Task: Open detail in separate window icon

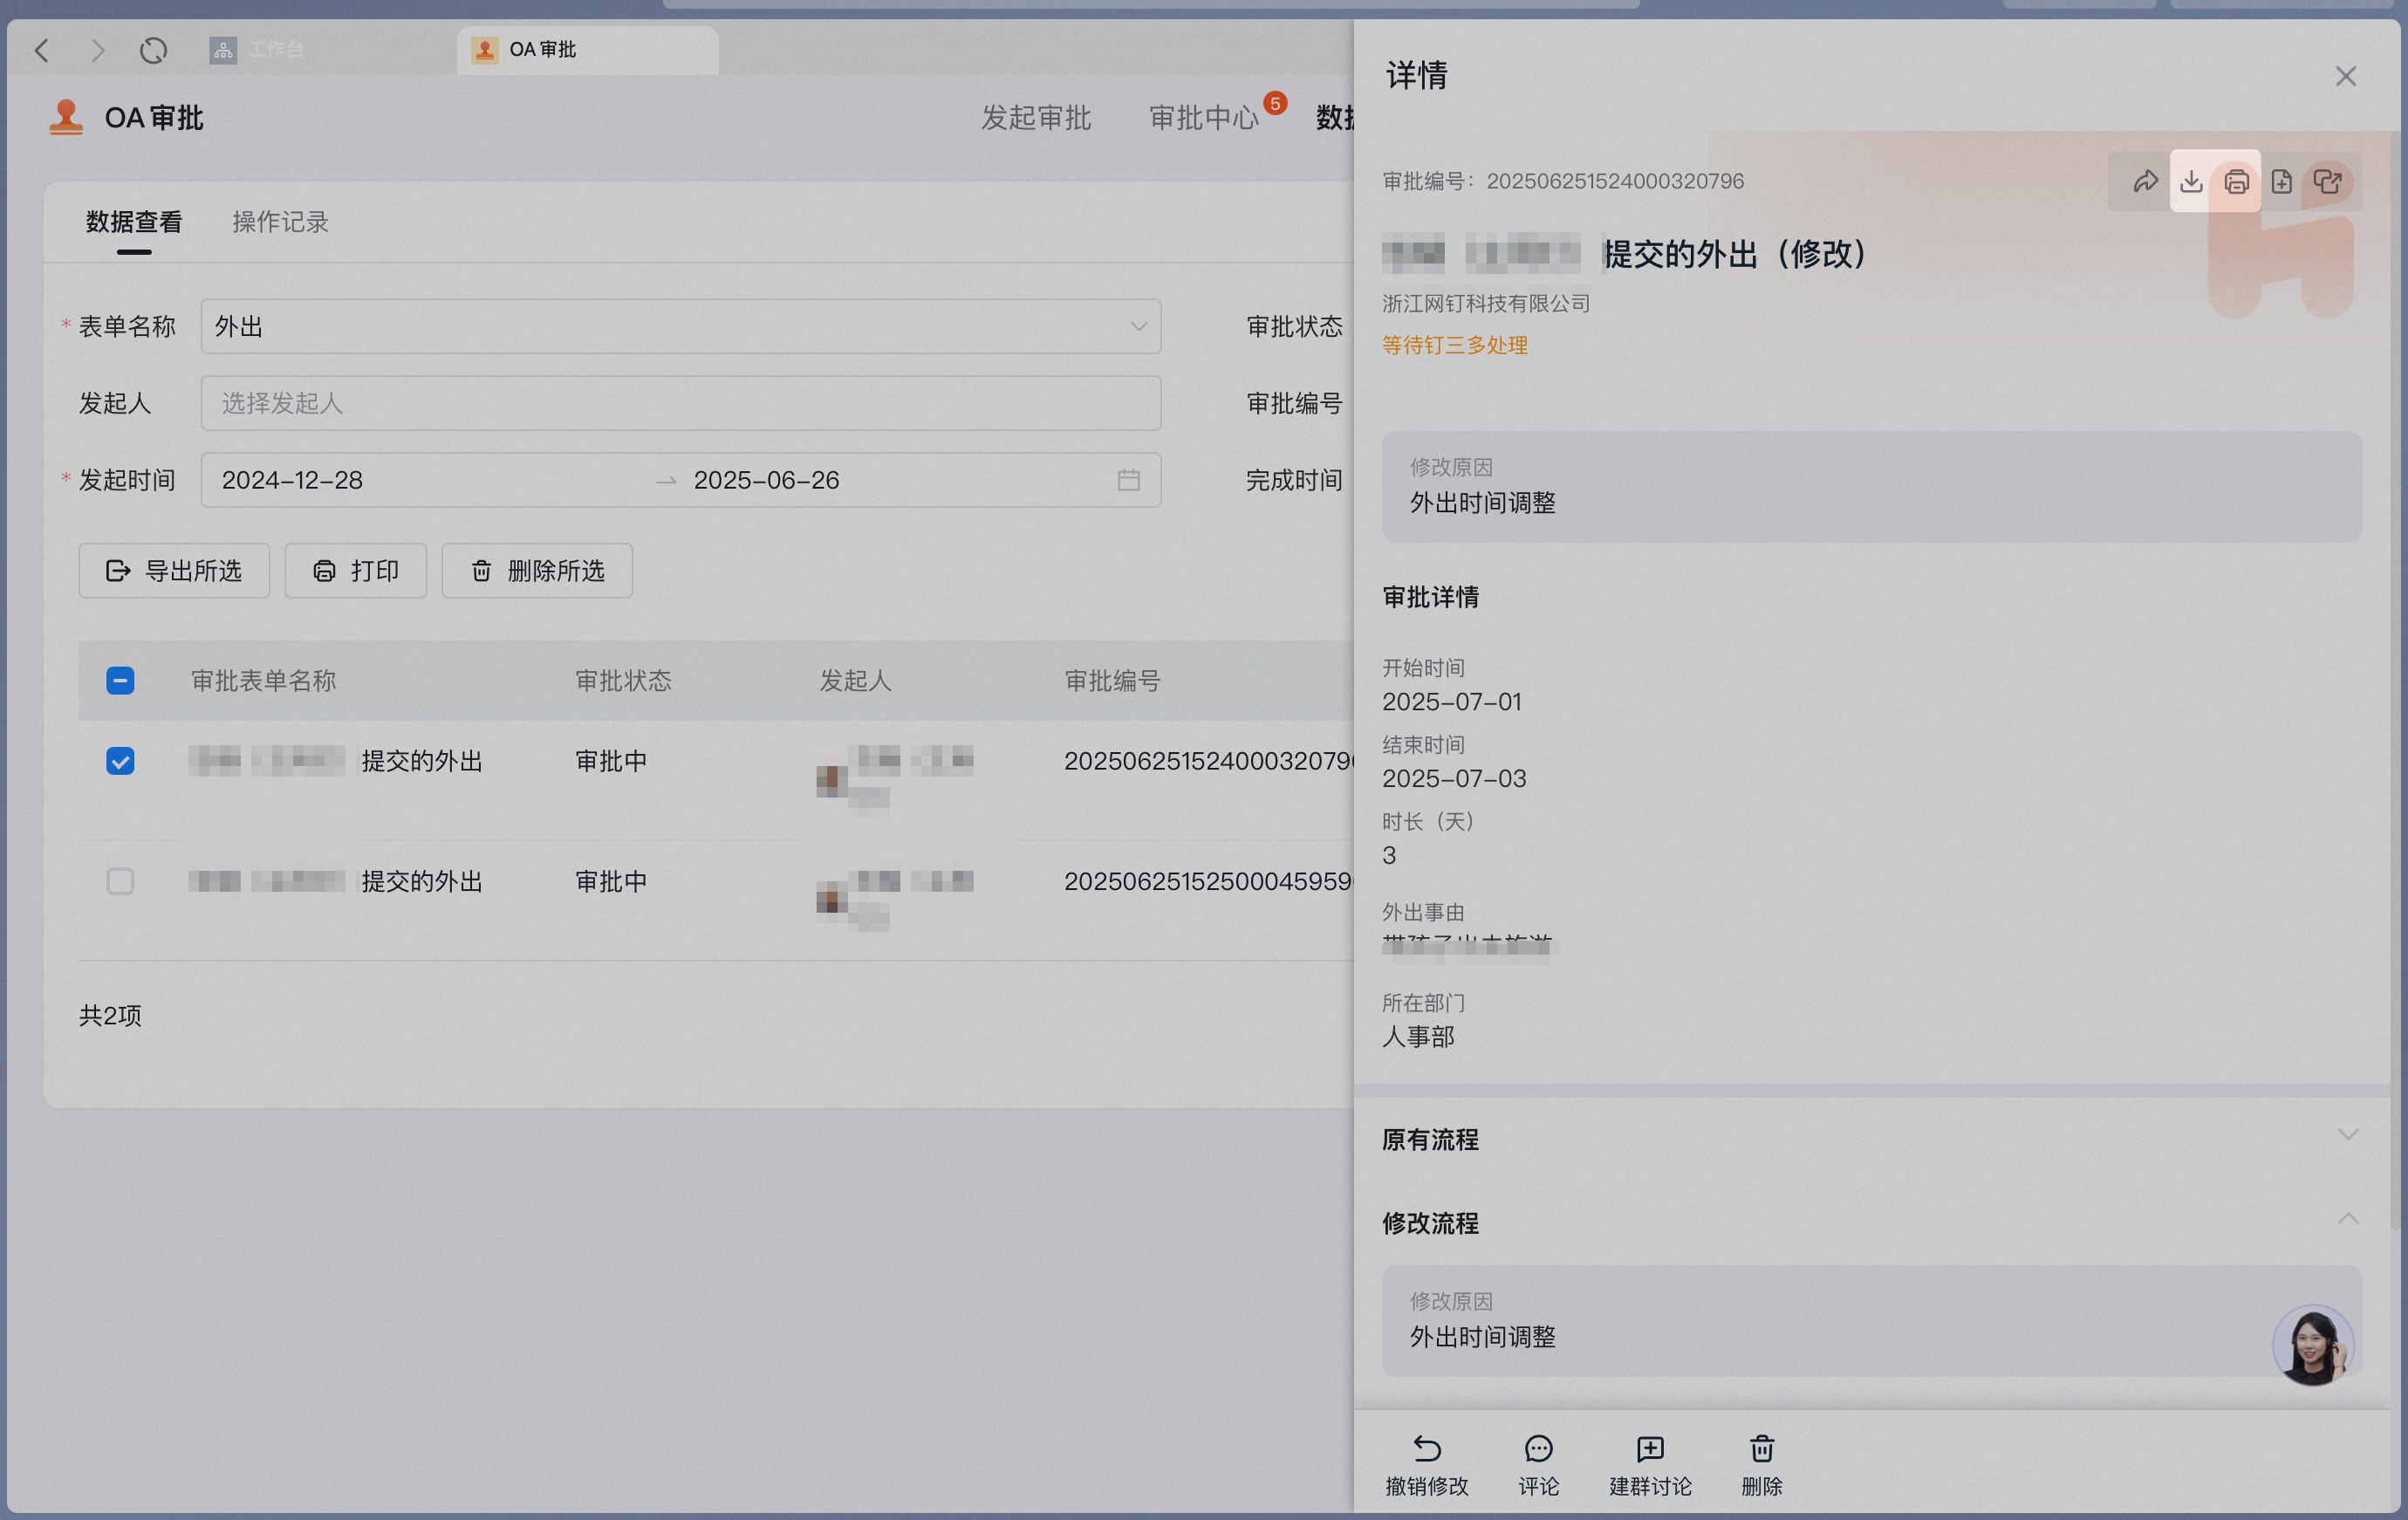Action: tap(2328, 181)
